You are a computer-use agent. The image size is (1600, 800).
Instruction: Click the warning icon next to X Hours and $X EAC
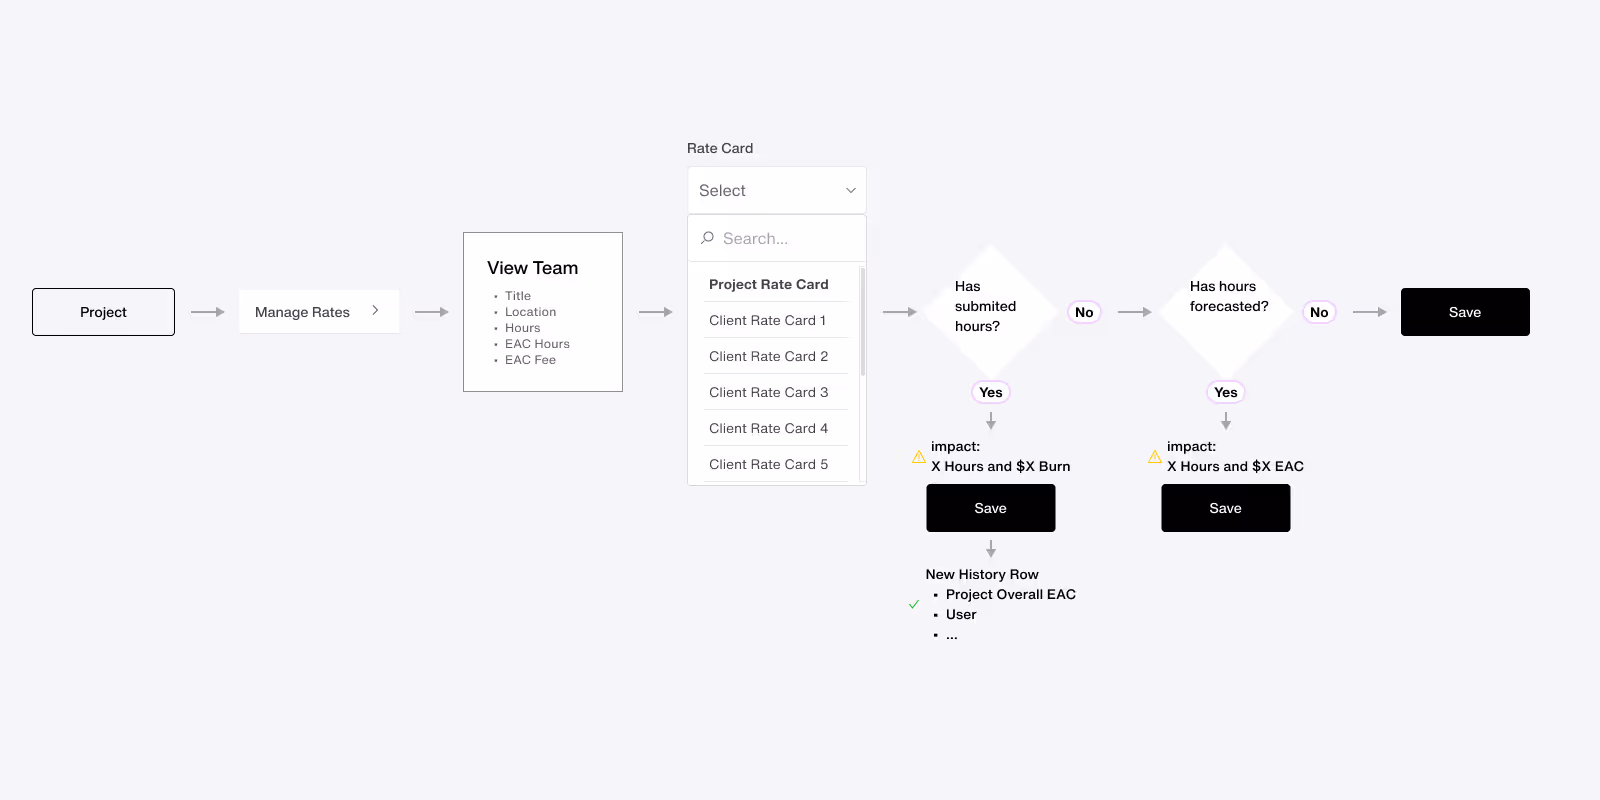point(1154,456)
